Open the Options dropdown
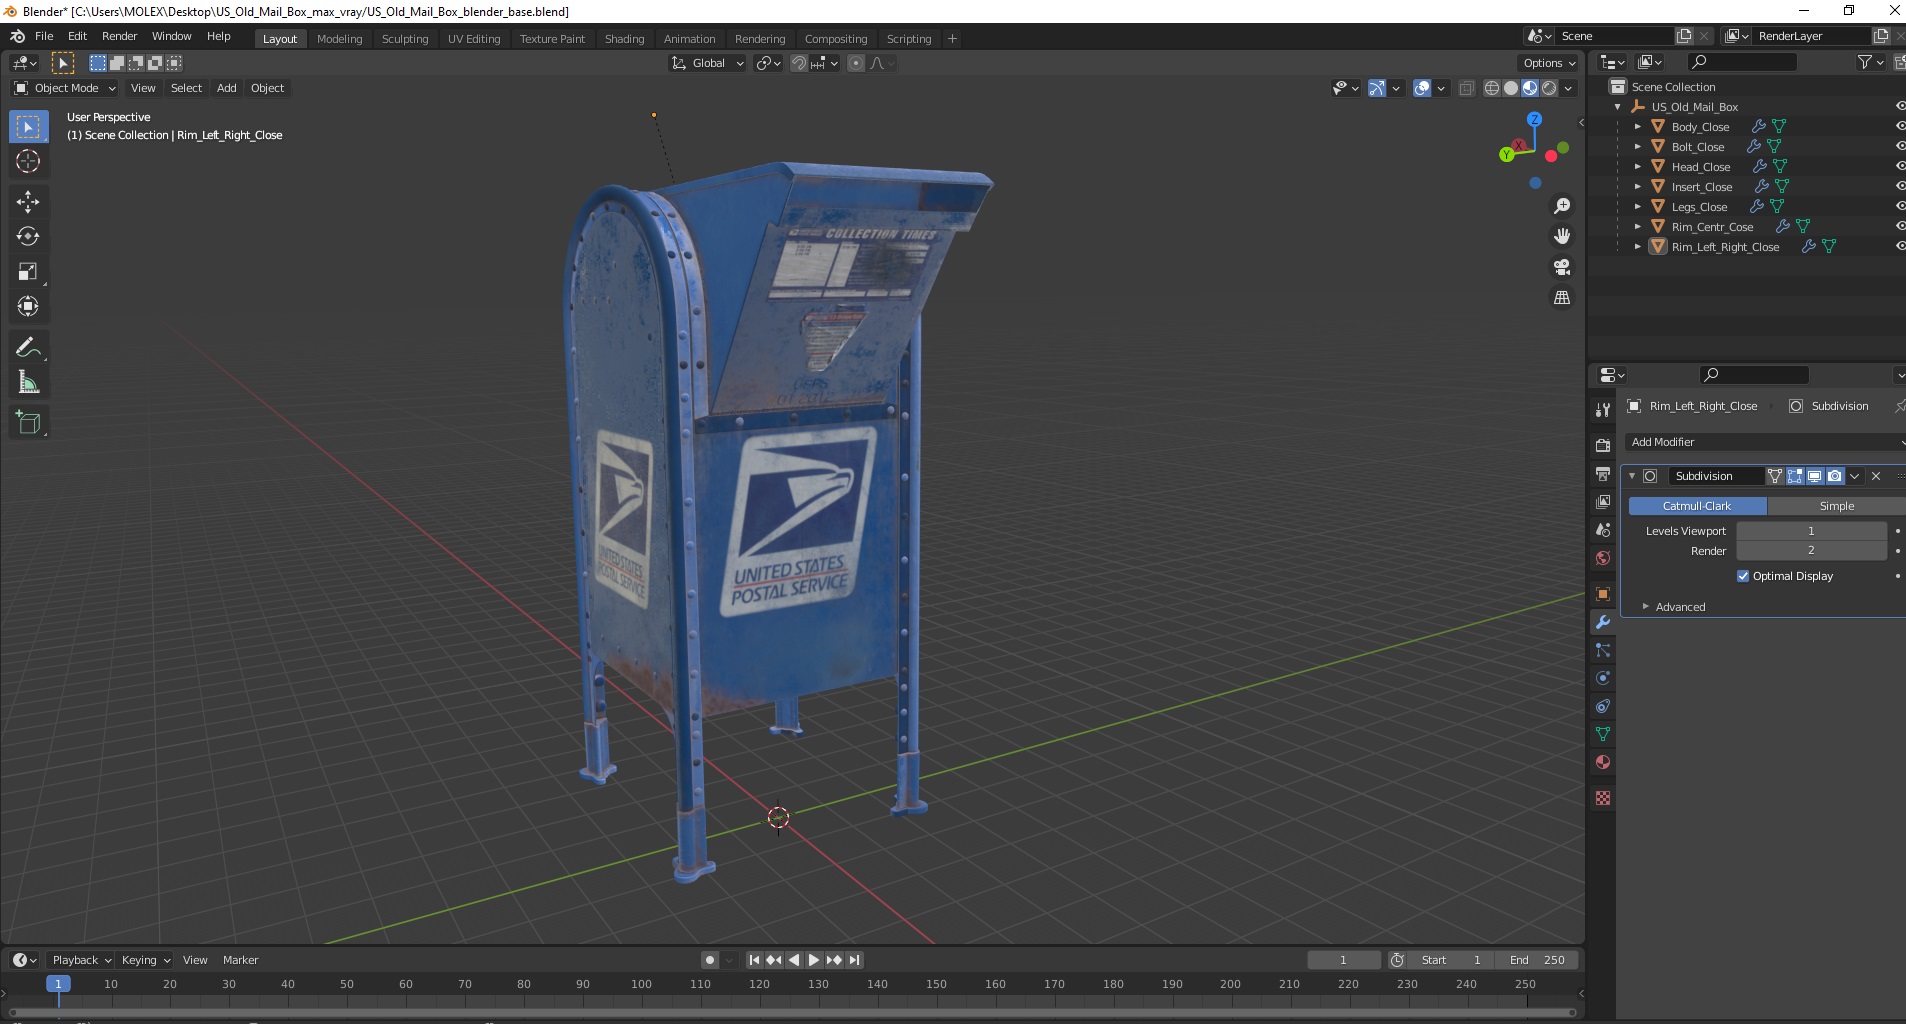 [x=1549, y=63]
